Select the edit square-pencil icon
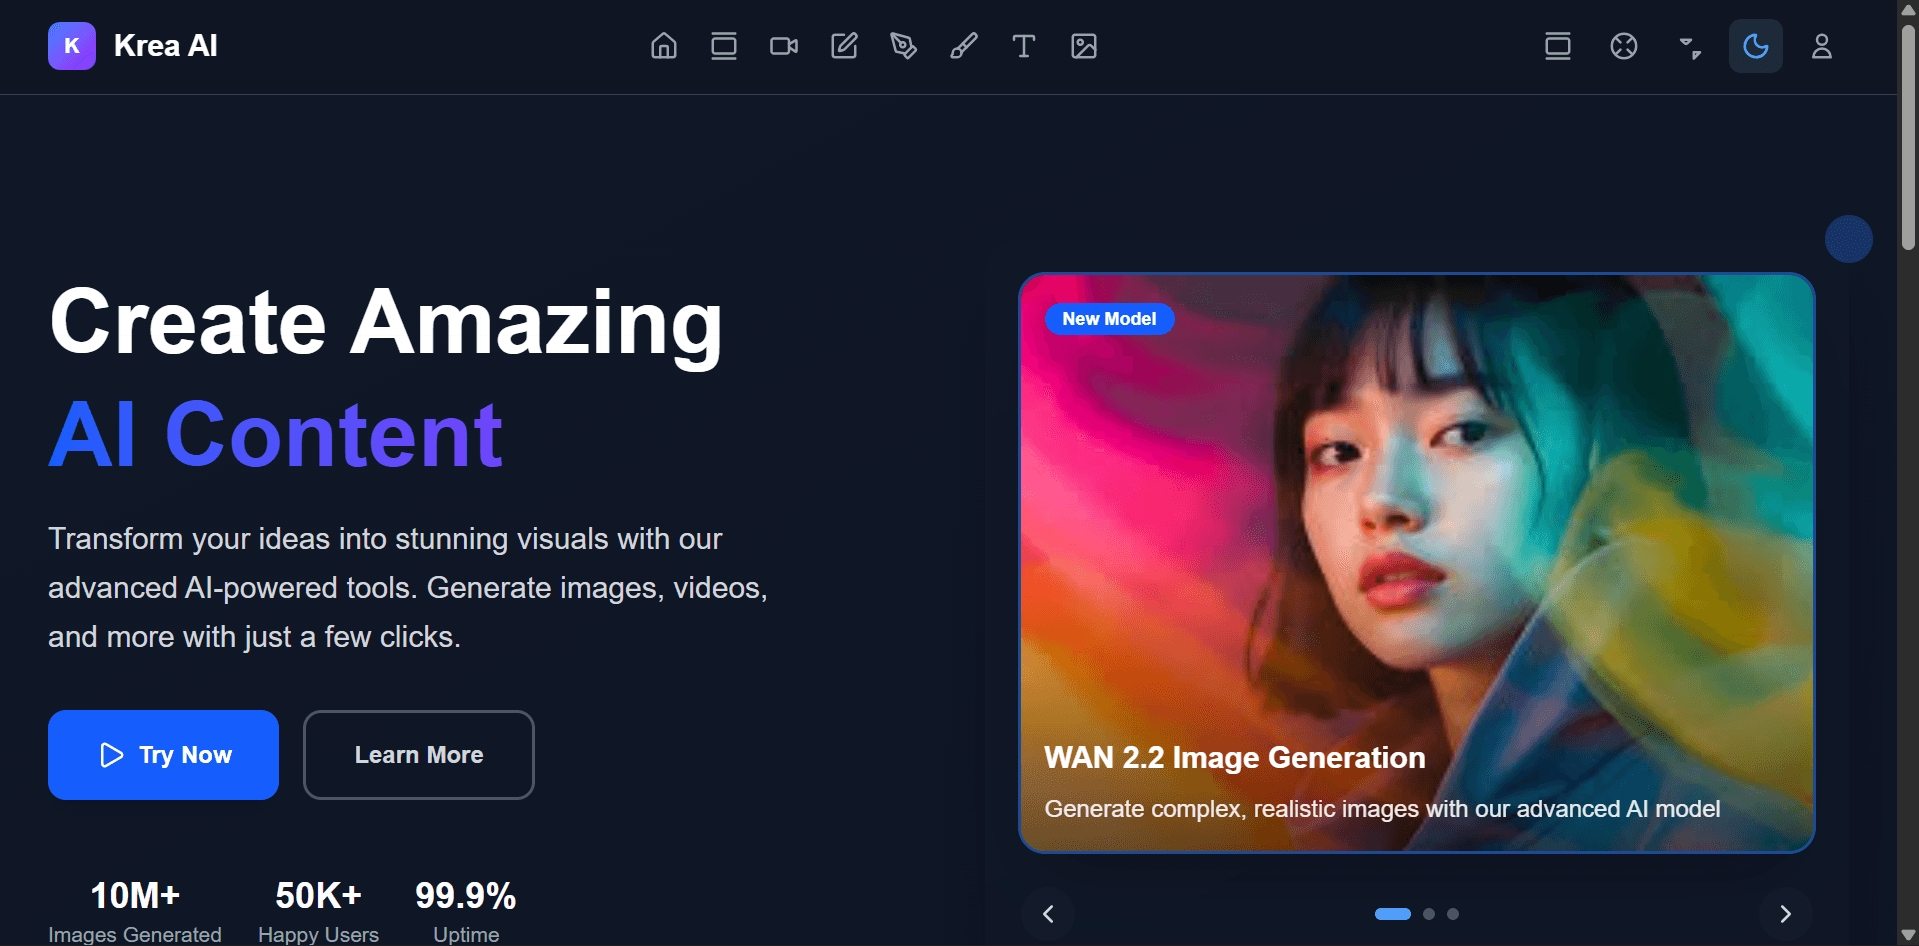The width and height of the screenshot is (1919, 946). click(x=844, y=46)
